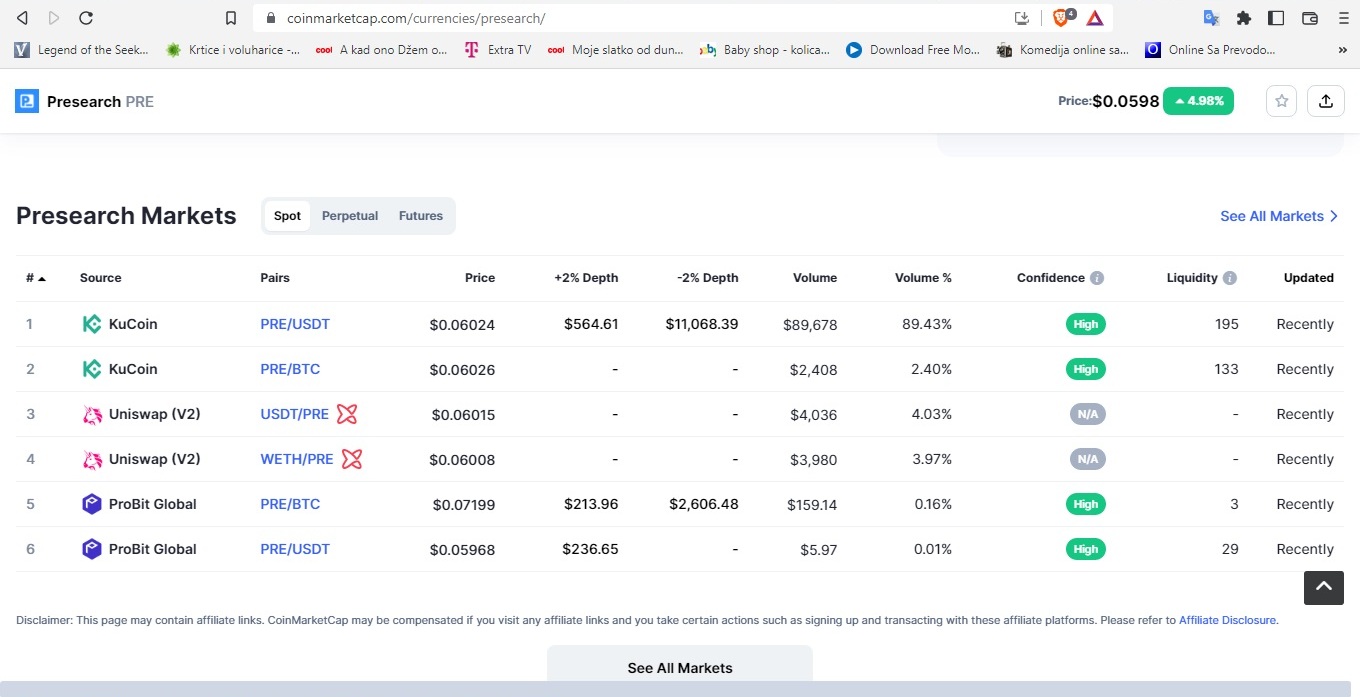1360x697 pixels.
Task: Click the Uniswap unicorn icon in row 3
Action: (92, 414)
